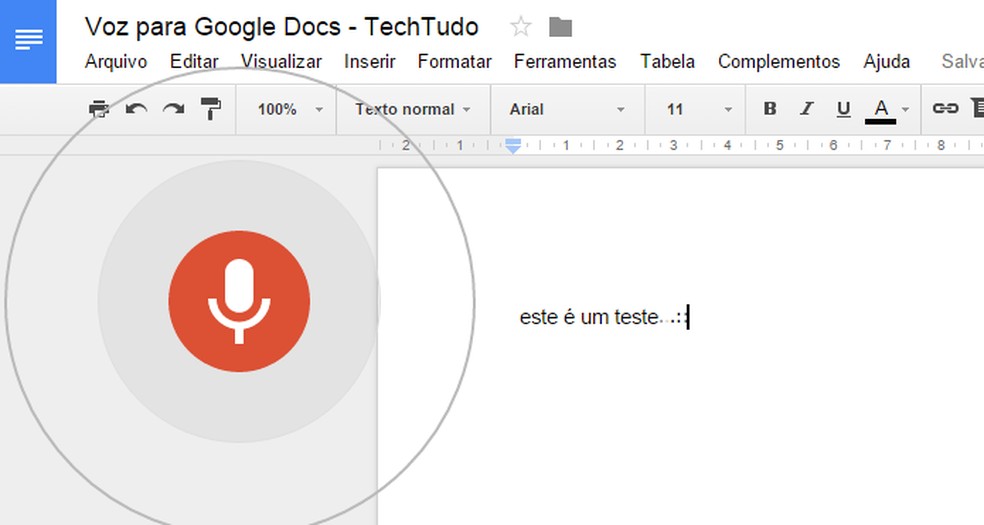Image resolution: width=984 pixels, height=525 pixels.
Task: Click the blue indent marker on ruler
Action: 513,146
